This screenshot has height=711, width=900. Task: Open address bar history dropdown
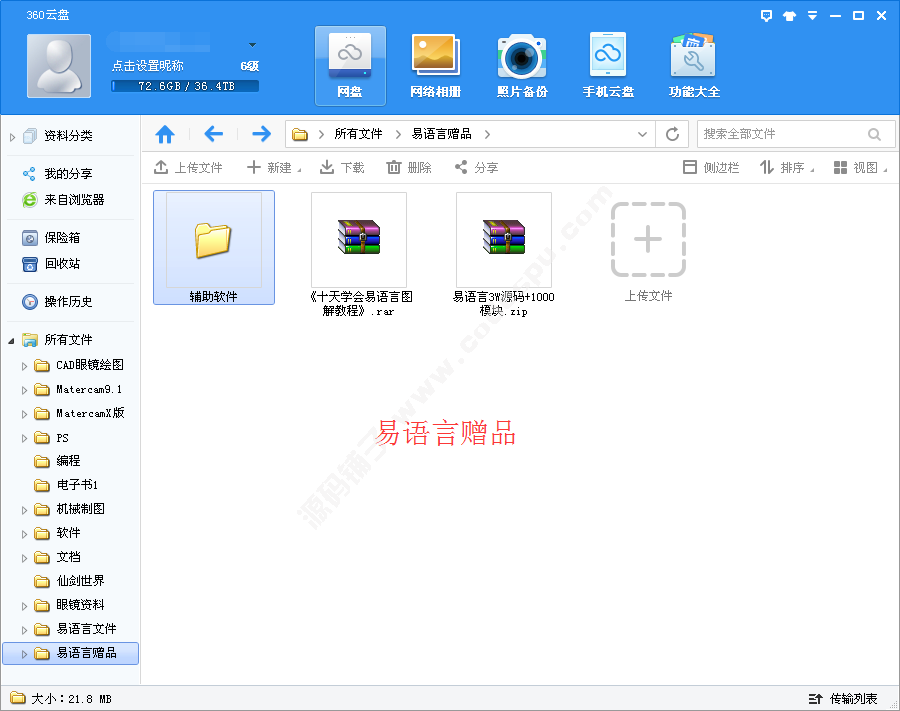click(x=642, y=134)
